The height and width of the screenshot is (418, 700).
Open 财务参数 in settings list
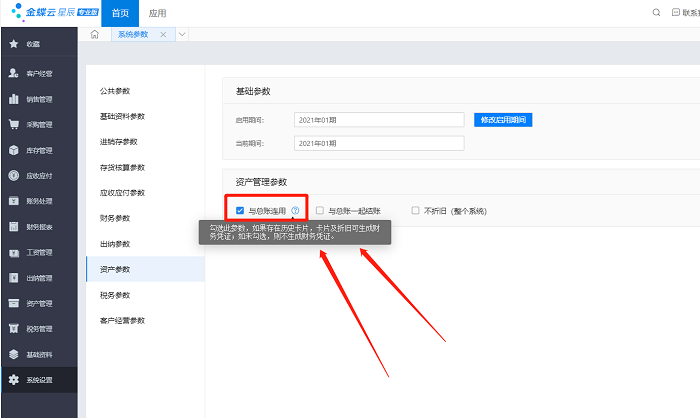[x=116, y=218]
